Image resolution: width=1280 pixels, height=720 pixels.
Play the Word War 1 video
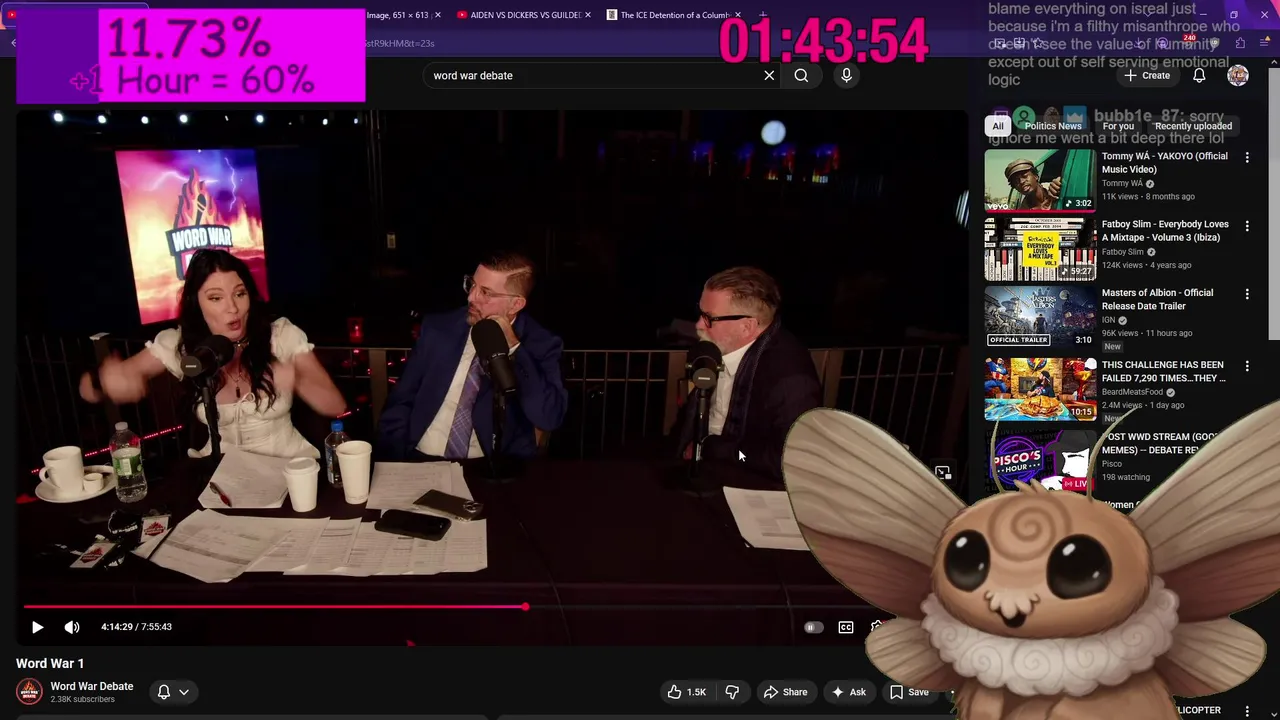coord(37,627)
